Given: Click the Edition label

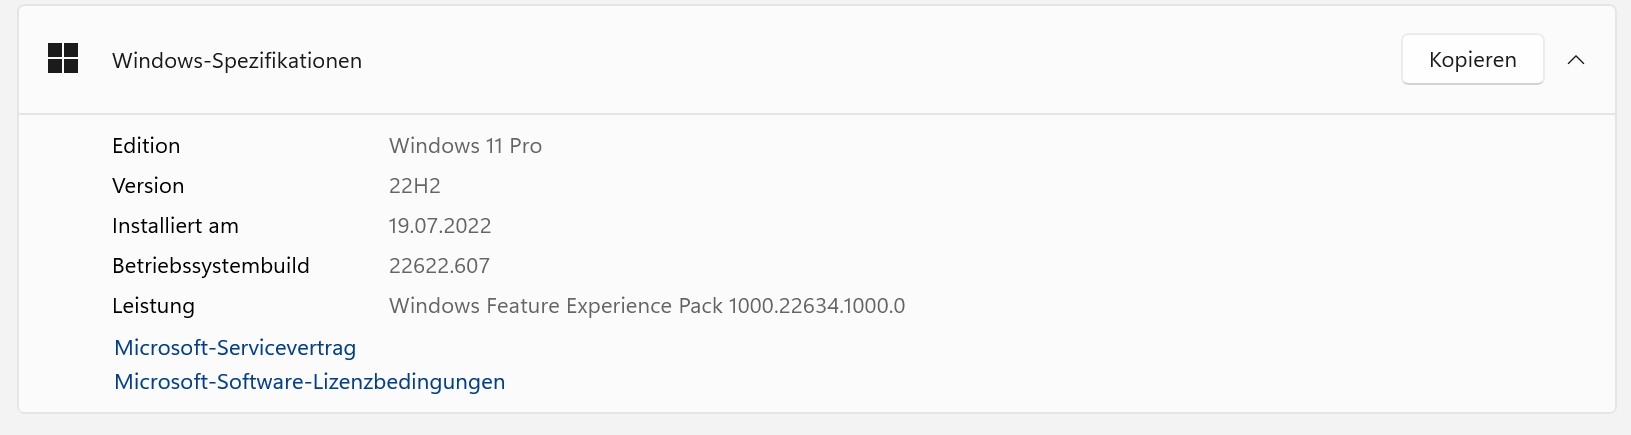Looking at the screenshot, I should click(146, 146).
